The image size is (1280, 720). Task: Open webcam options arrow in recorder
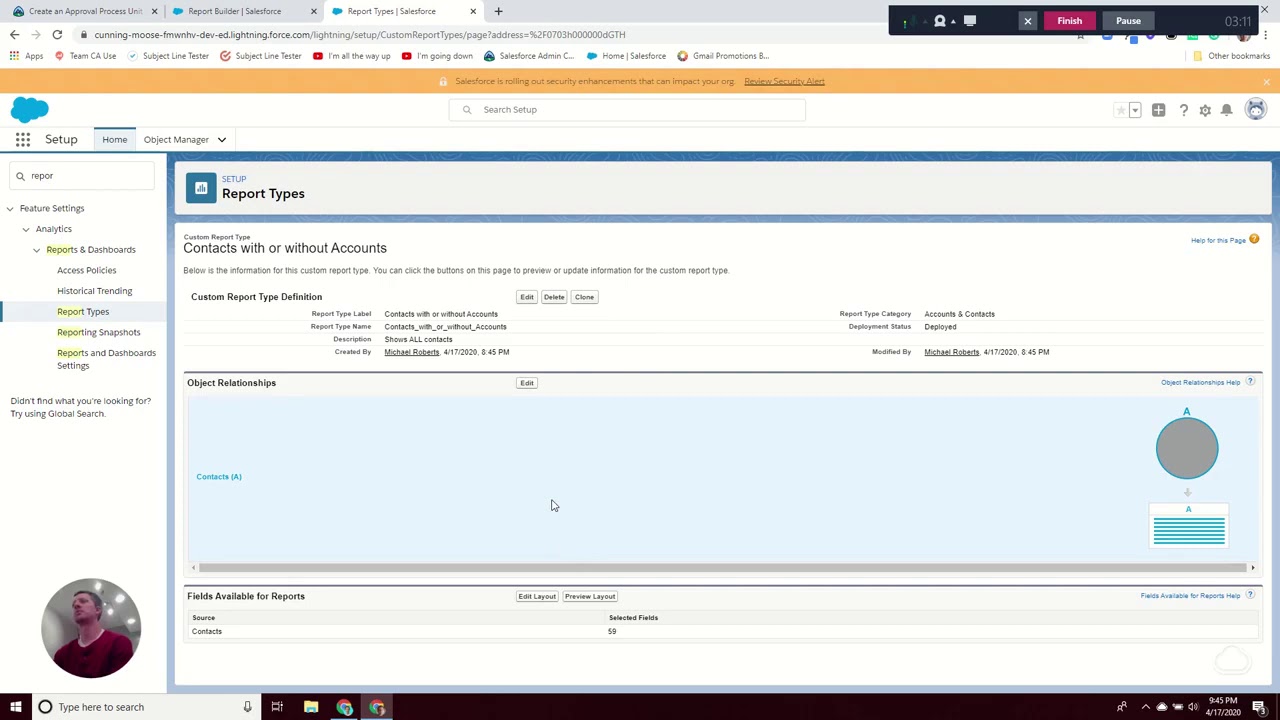click(953, 20)
